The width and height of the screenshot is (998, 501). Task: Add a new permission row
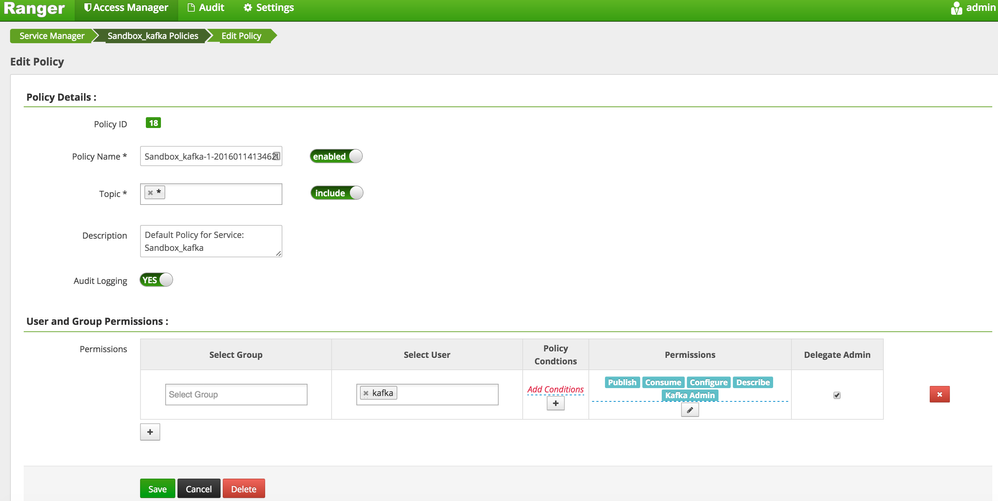pyautogui.click(x=150, y=432)
